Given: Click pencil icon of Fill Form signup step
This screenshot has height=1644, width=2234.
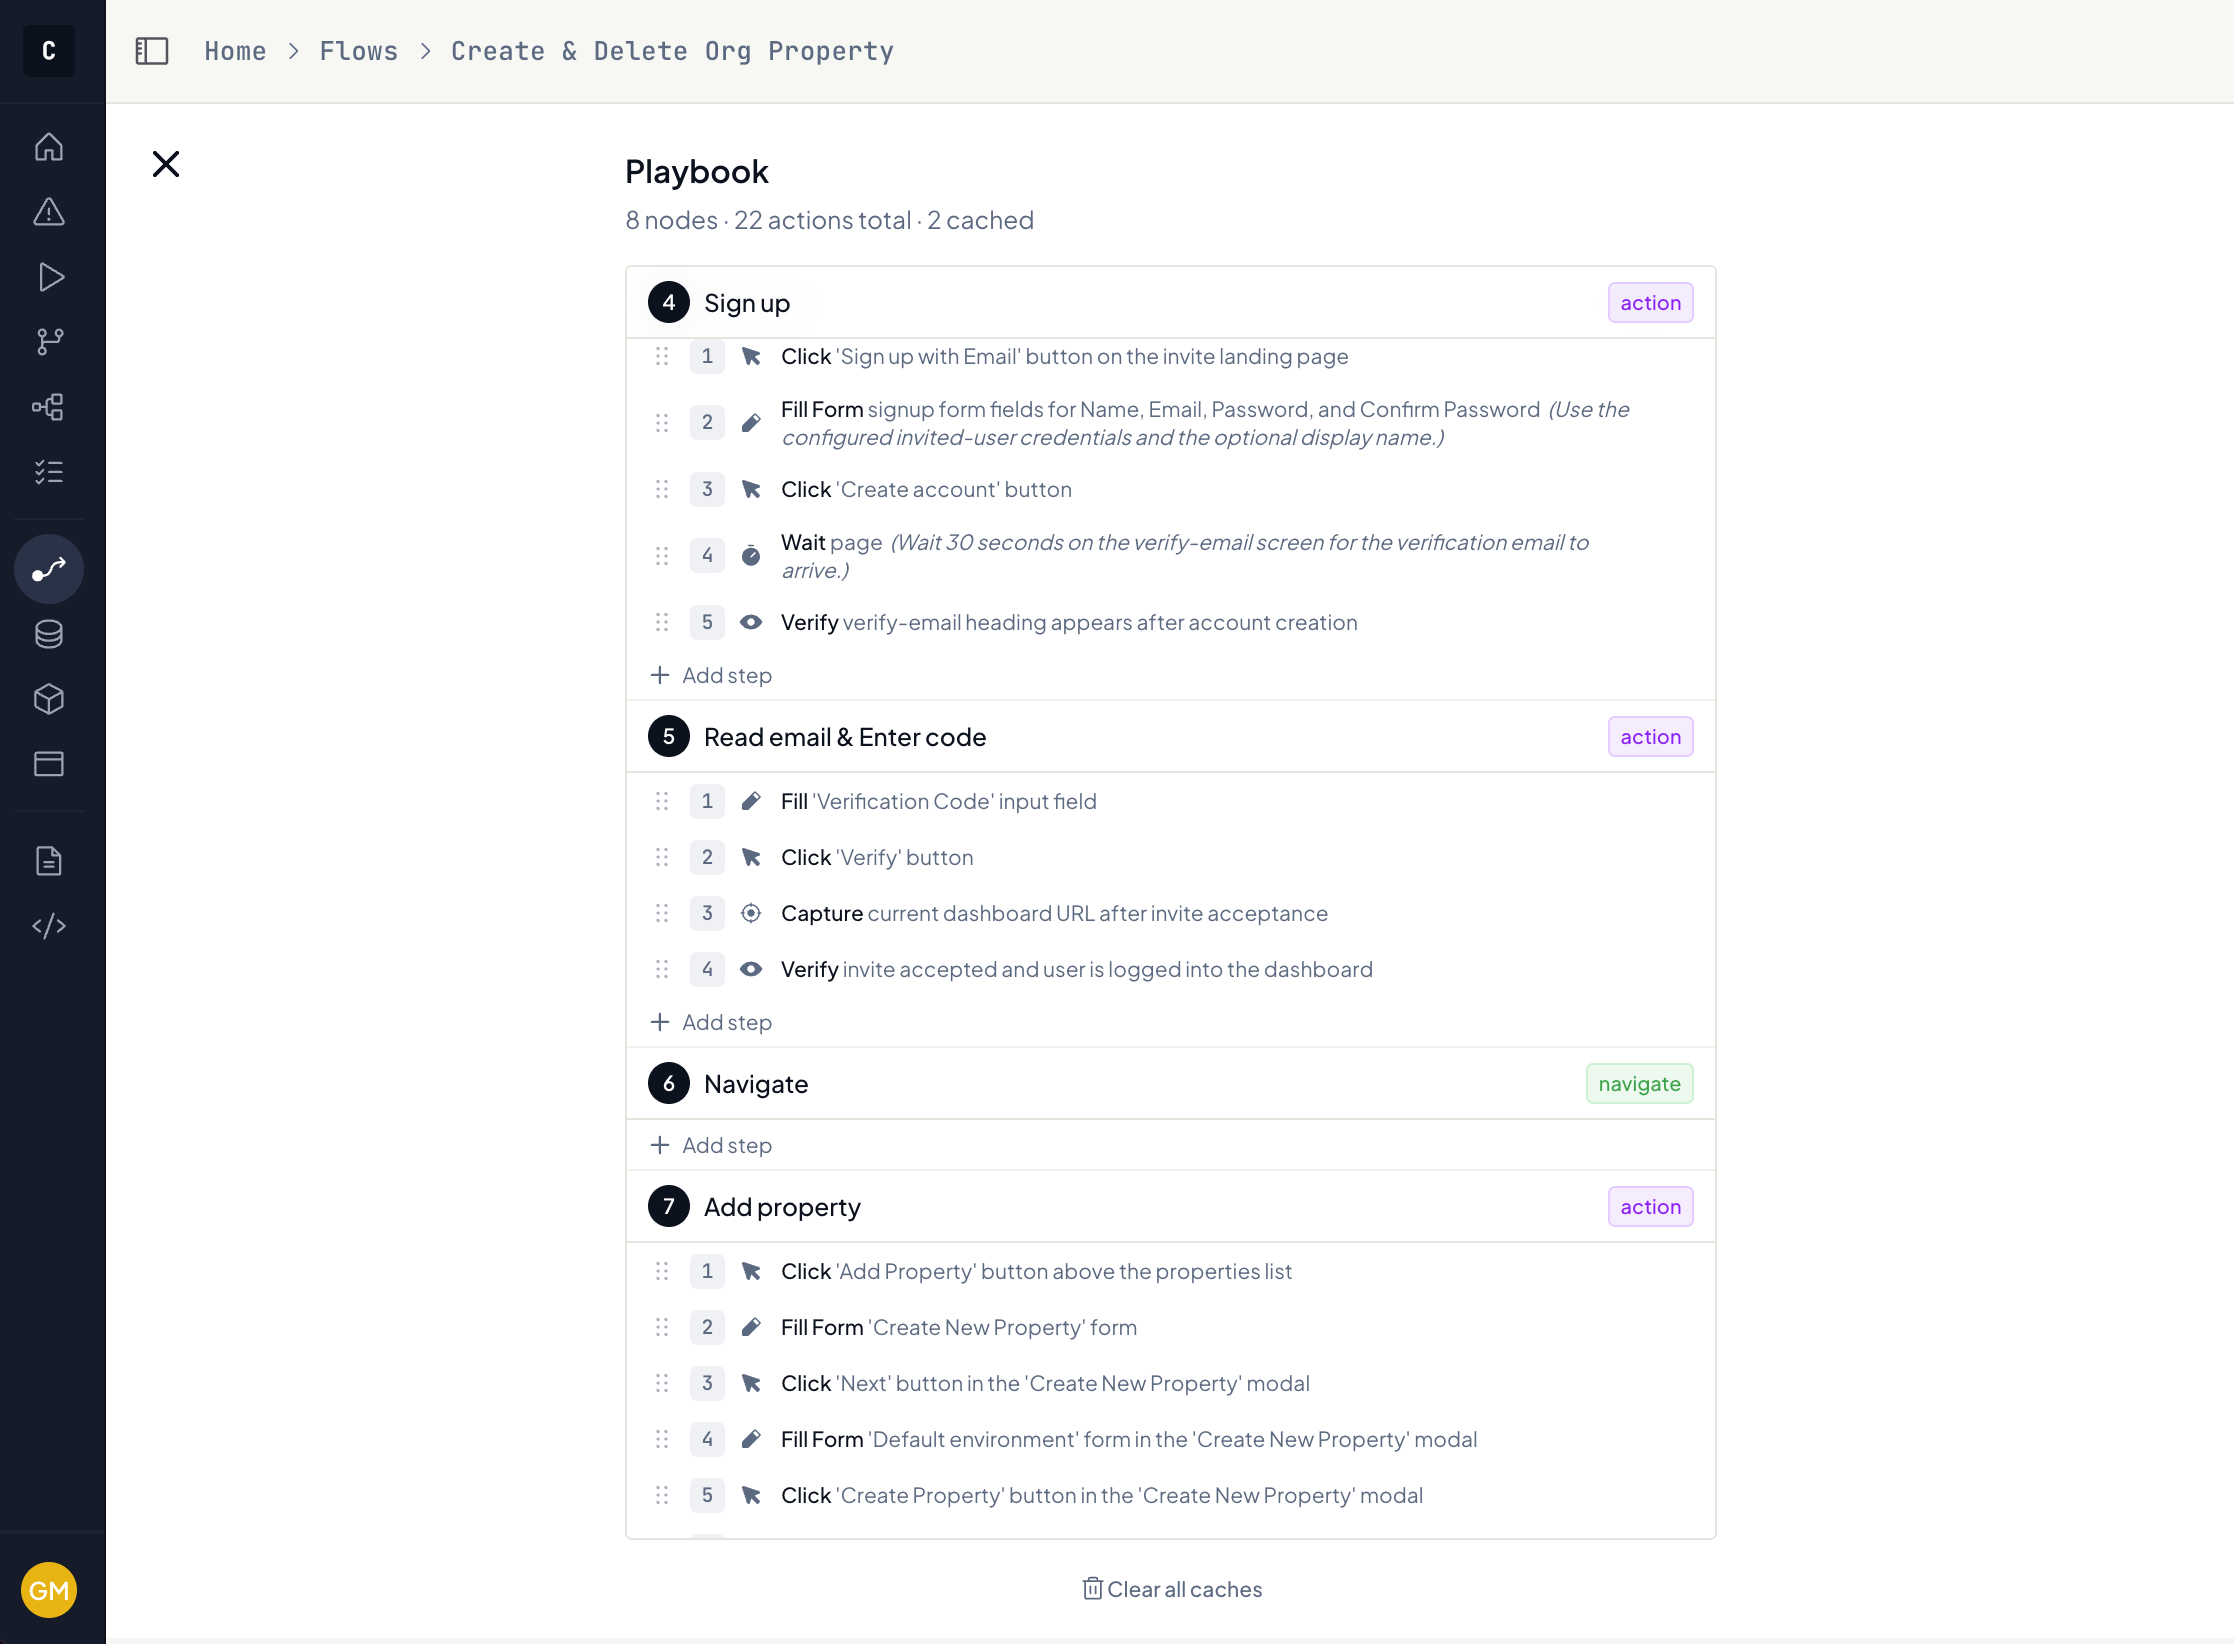Looking at the screenshot, I should click(x=751, y=423).
